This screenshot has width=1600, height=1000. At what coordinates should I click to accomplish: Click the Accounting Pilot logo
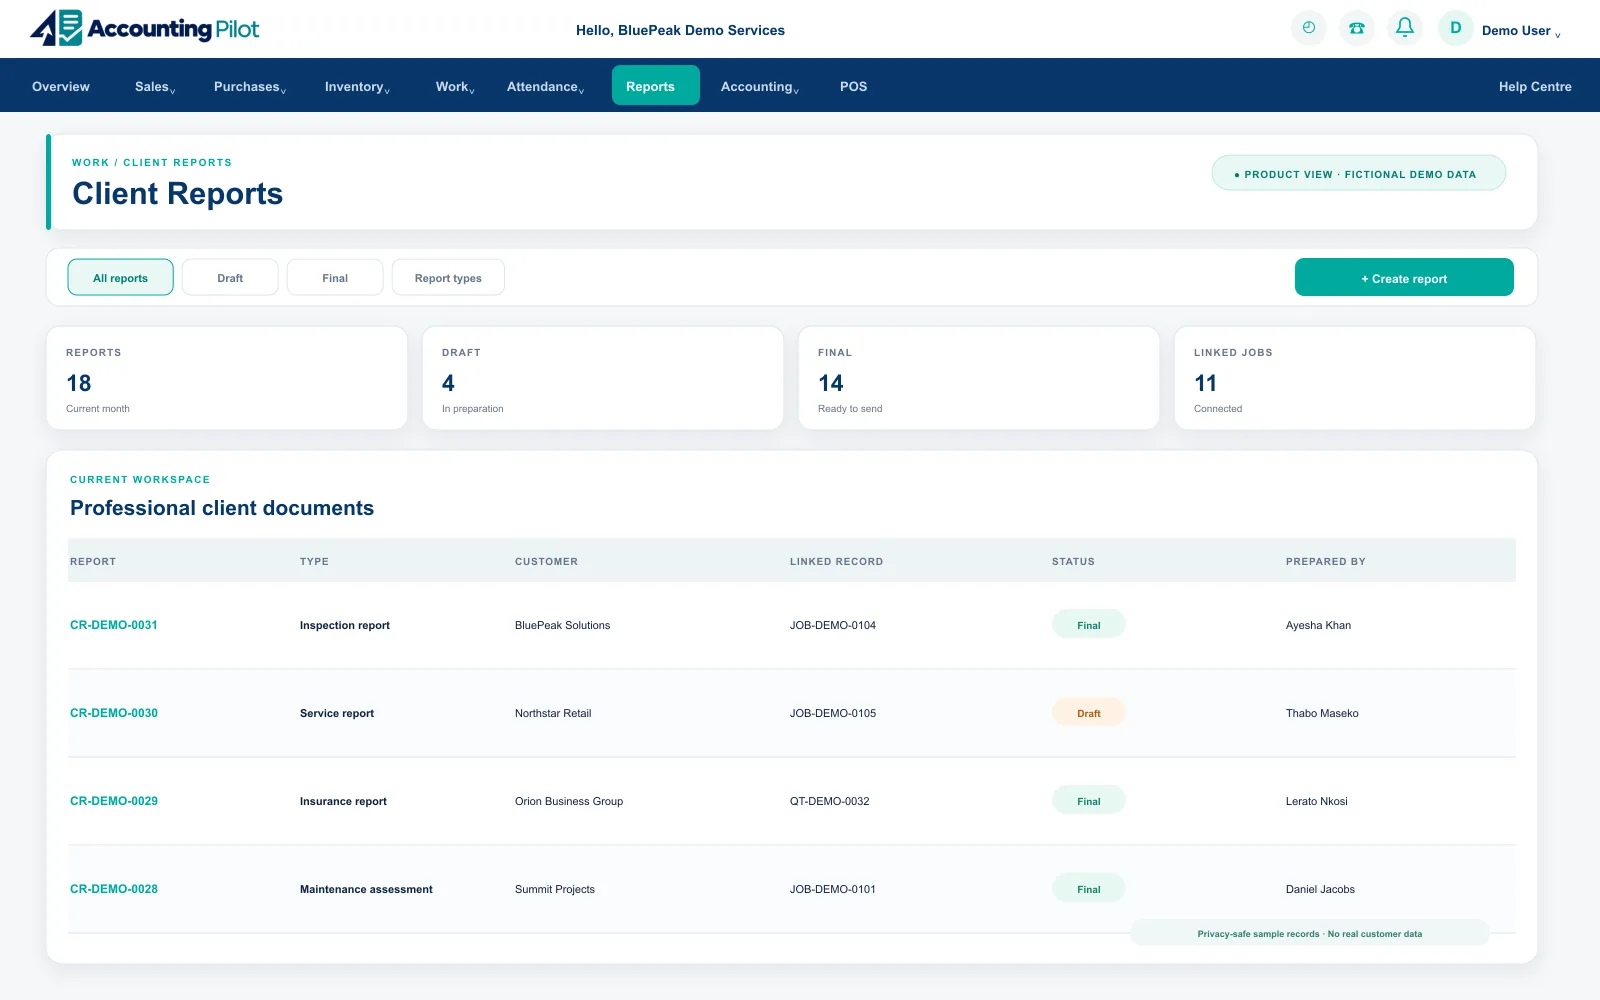[x=145, y=28]
